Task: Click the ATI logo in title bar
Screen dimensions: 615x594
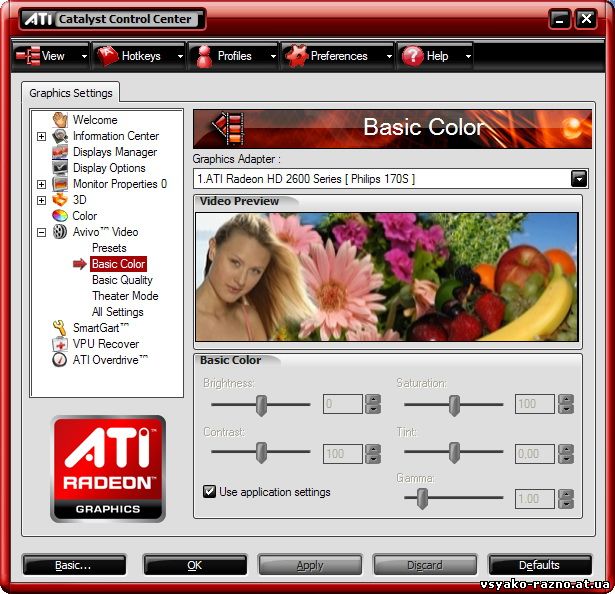Action: 38,19
